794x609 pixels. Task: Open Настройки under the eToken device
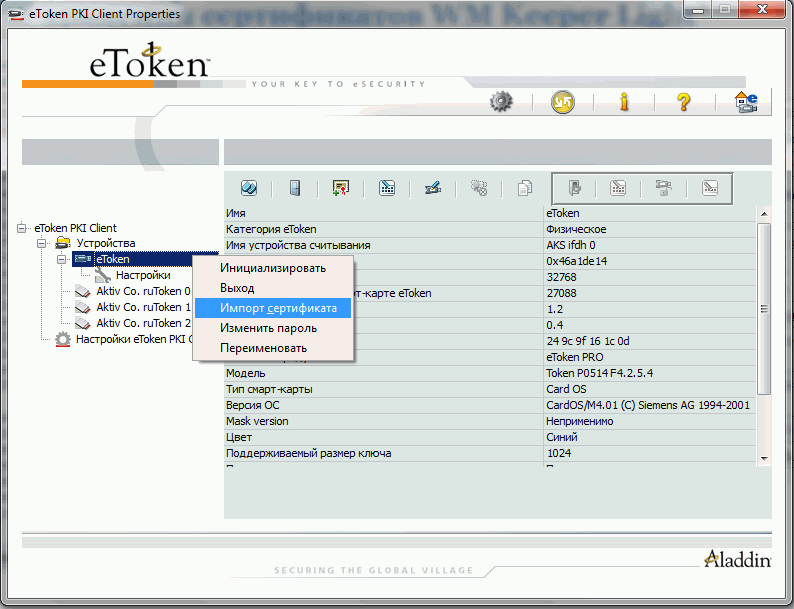[142, 275]
